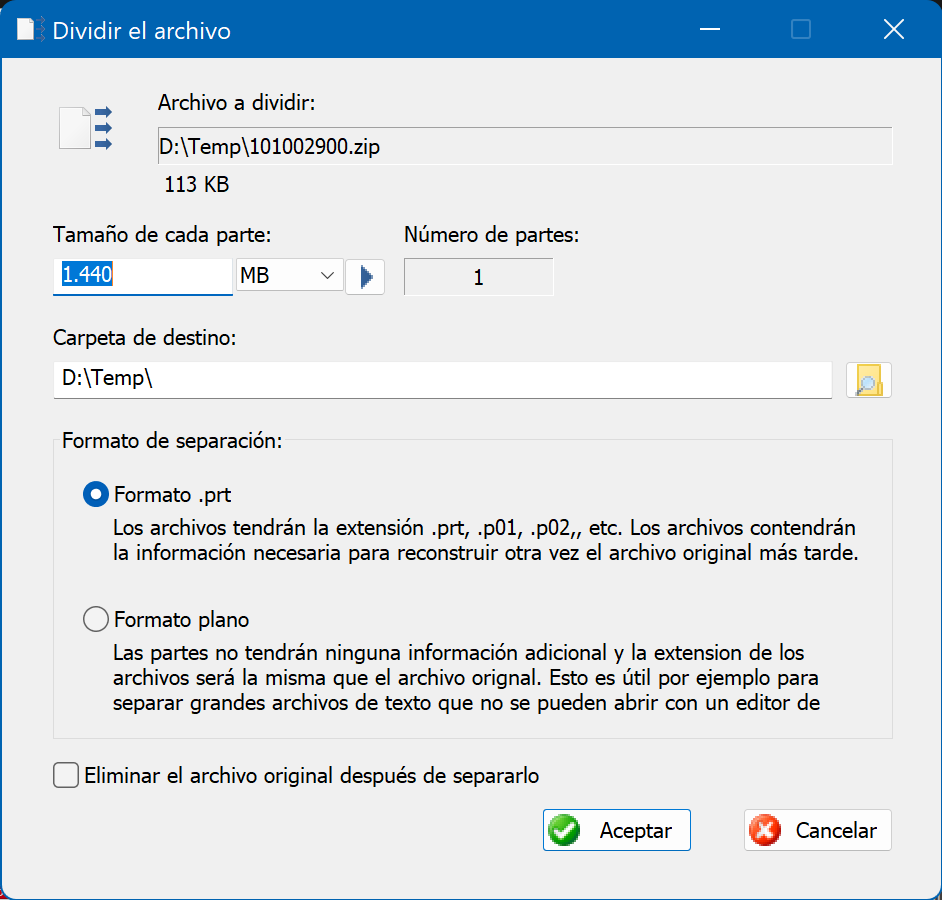
Task: Click the Cancelar button
Action: (x=818, y=830)
